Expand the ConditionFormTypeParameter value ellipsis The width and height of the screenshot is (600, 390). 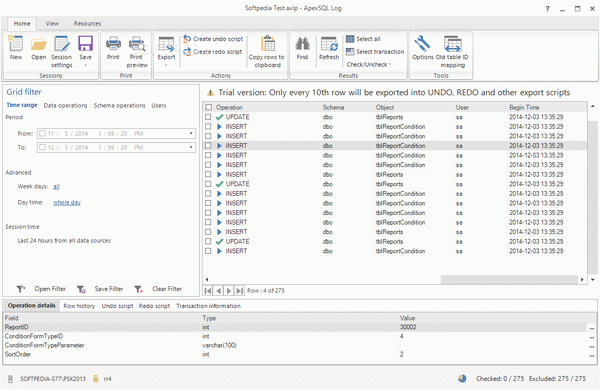(x=592, y=346)
